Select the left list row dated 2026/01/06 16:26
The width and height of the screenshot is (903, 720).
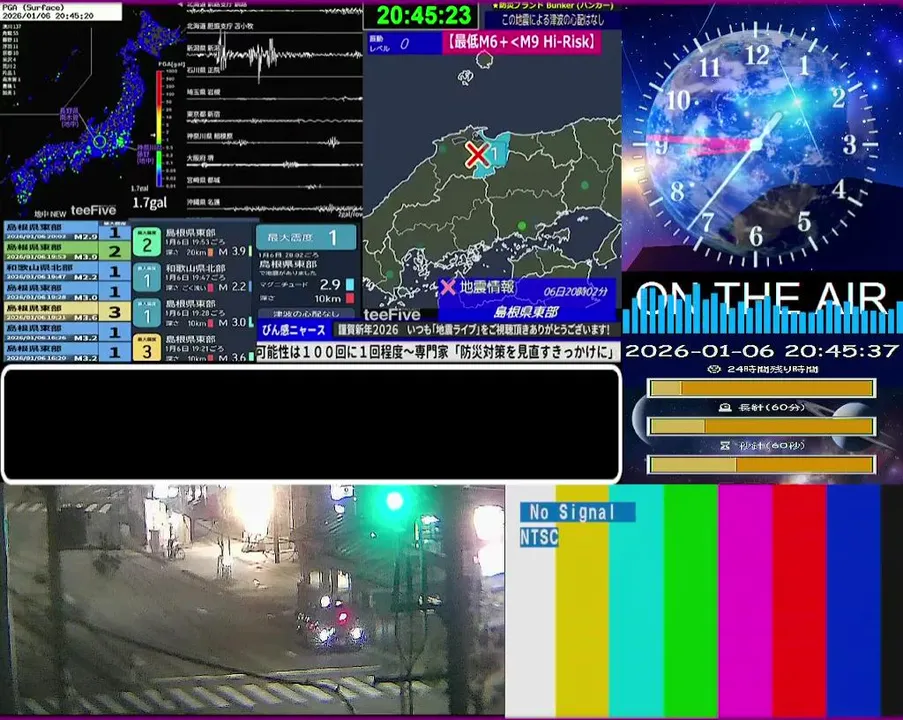pyautogui.click(x=67, y=332)
